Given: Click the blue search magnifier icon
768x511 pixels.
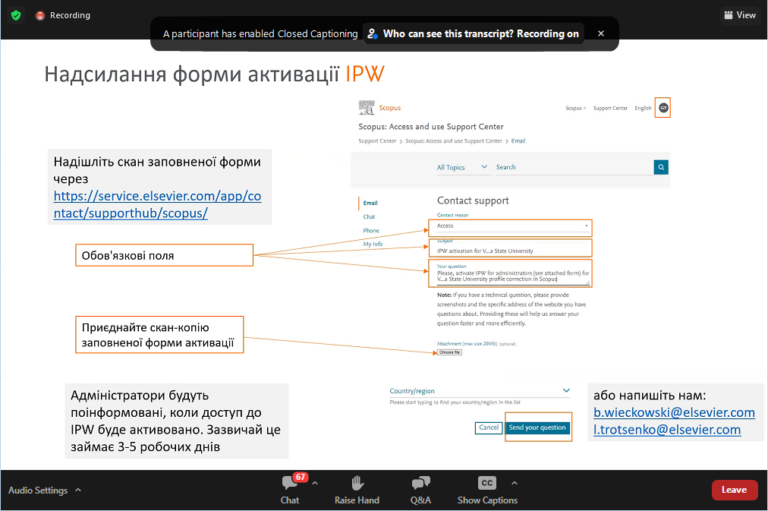Looking at the screenshot, I should (x=661, y=167).
